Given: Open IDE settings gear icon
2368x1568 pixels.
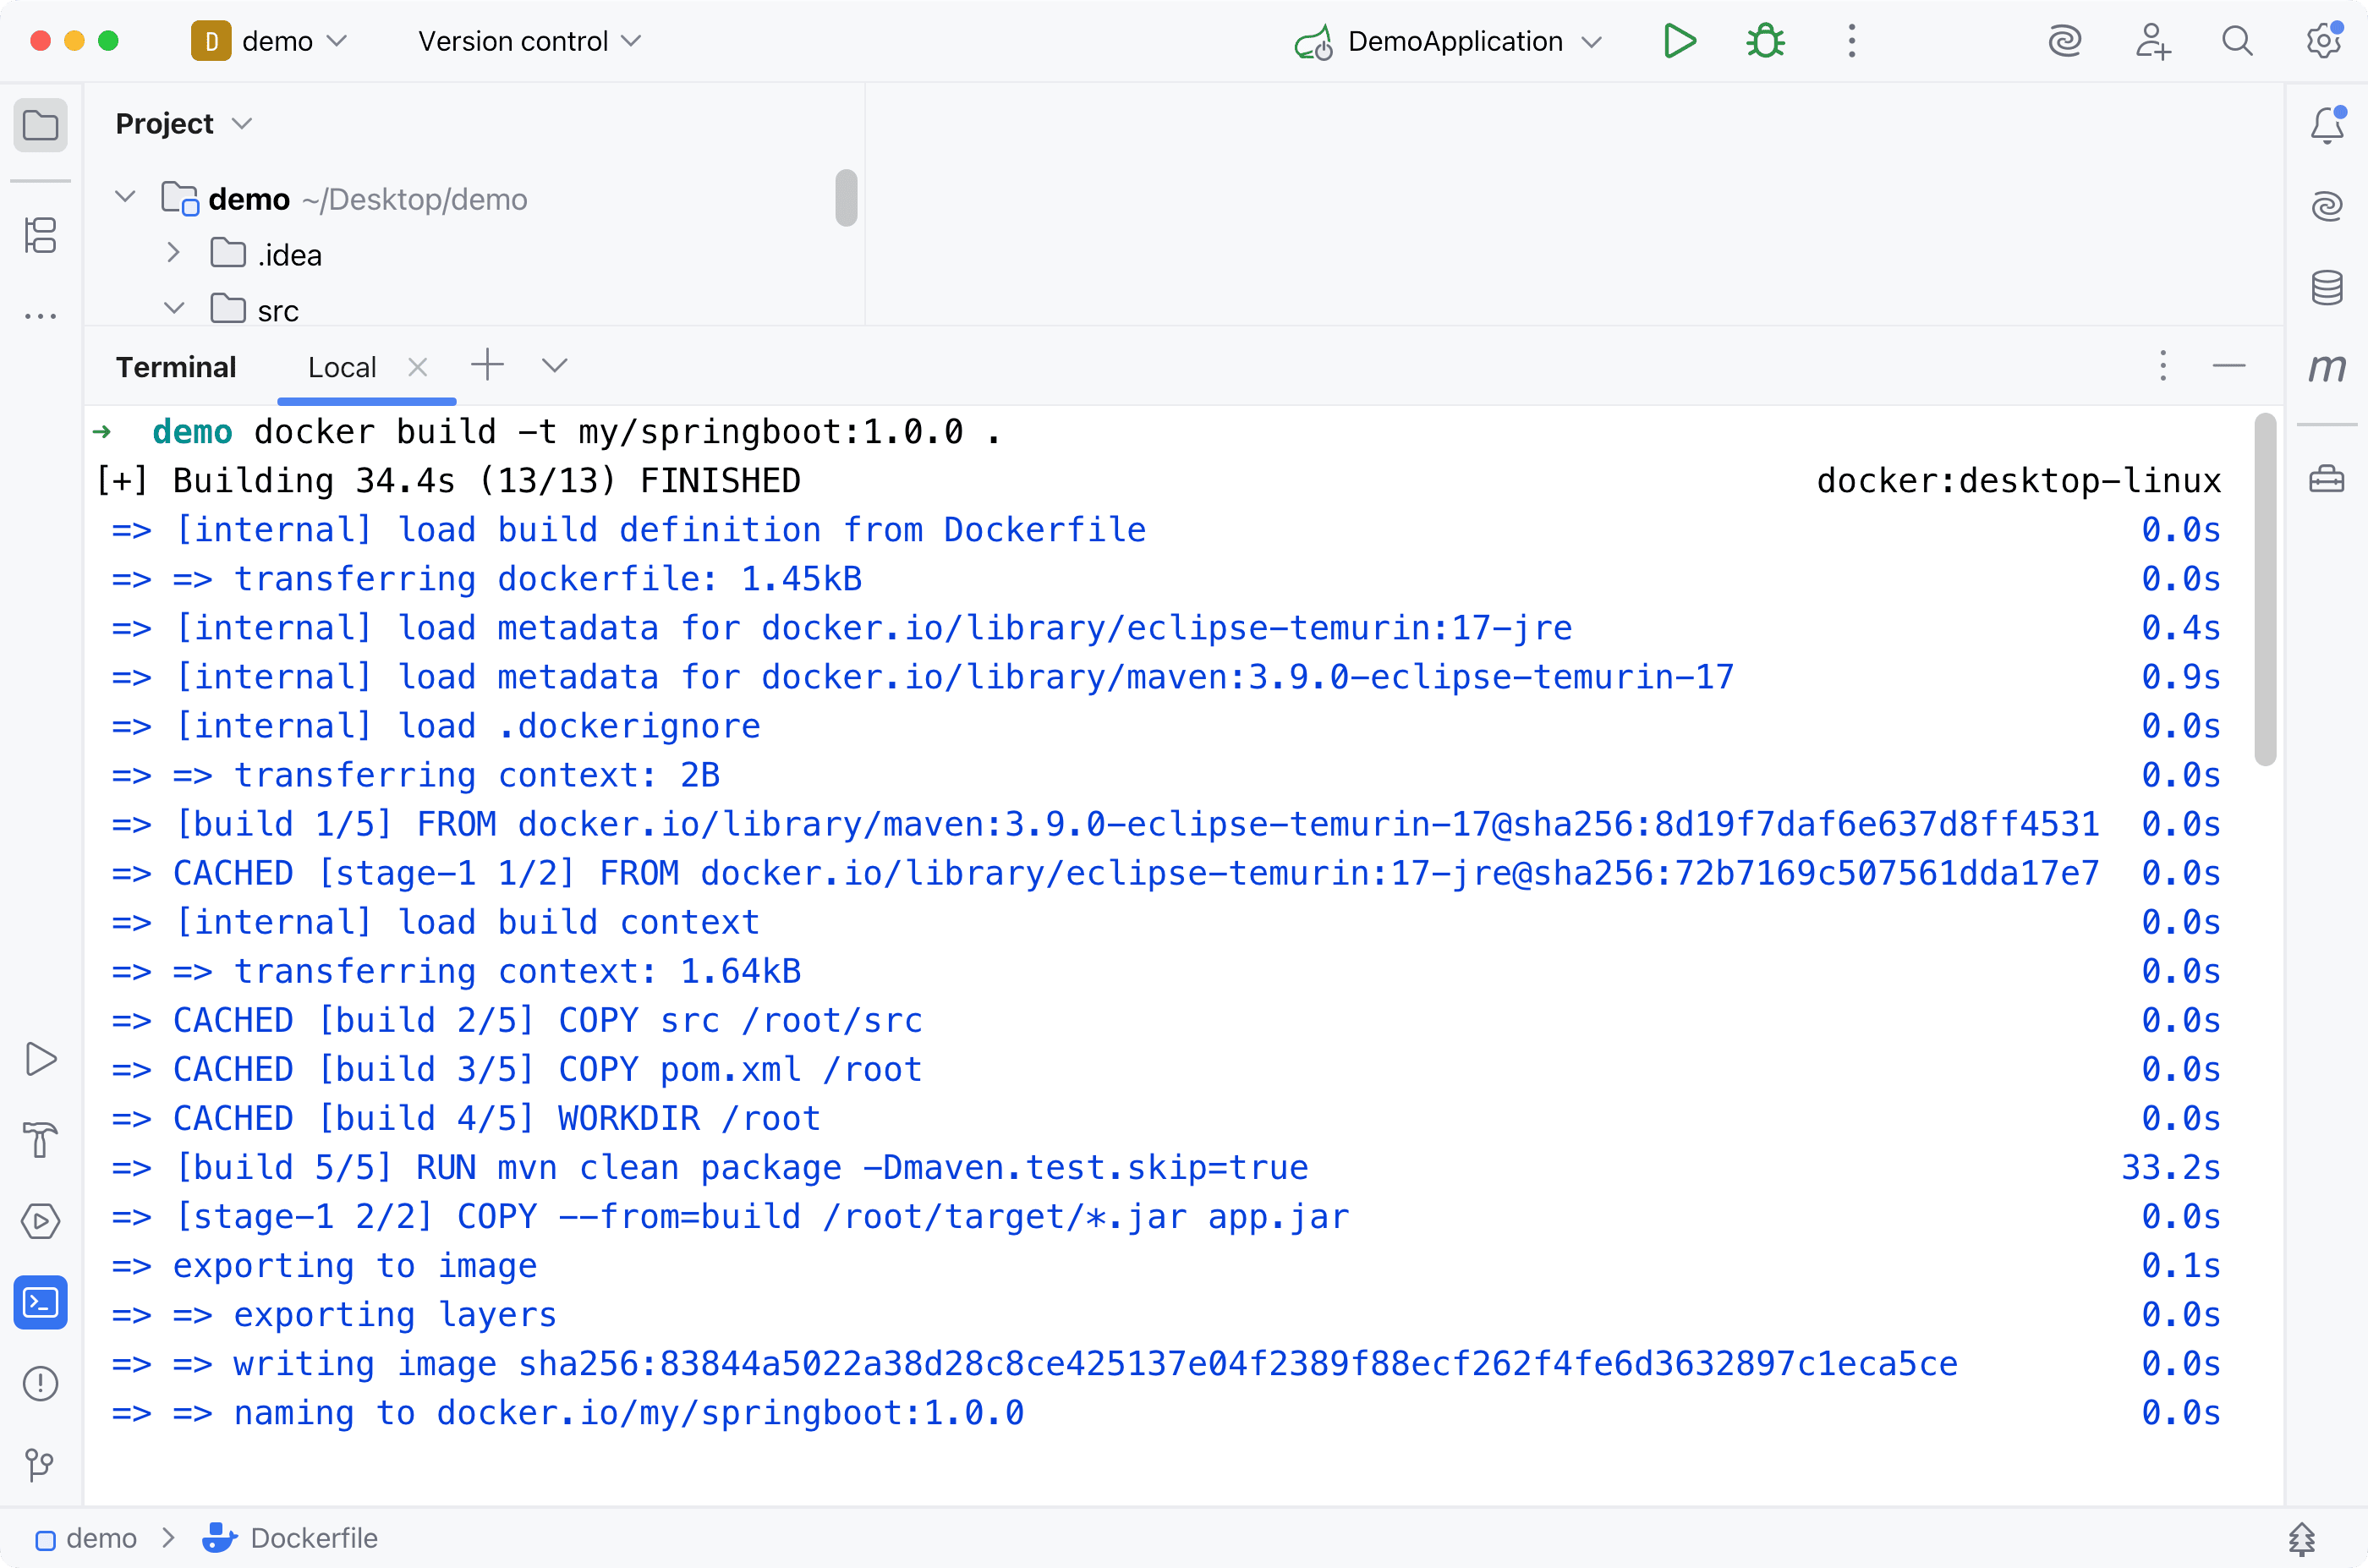Looking at the screenshot, I should (2324, 41).
